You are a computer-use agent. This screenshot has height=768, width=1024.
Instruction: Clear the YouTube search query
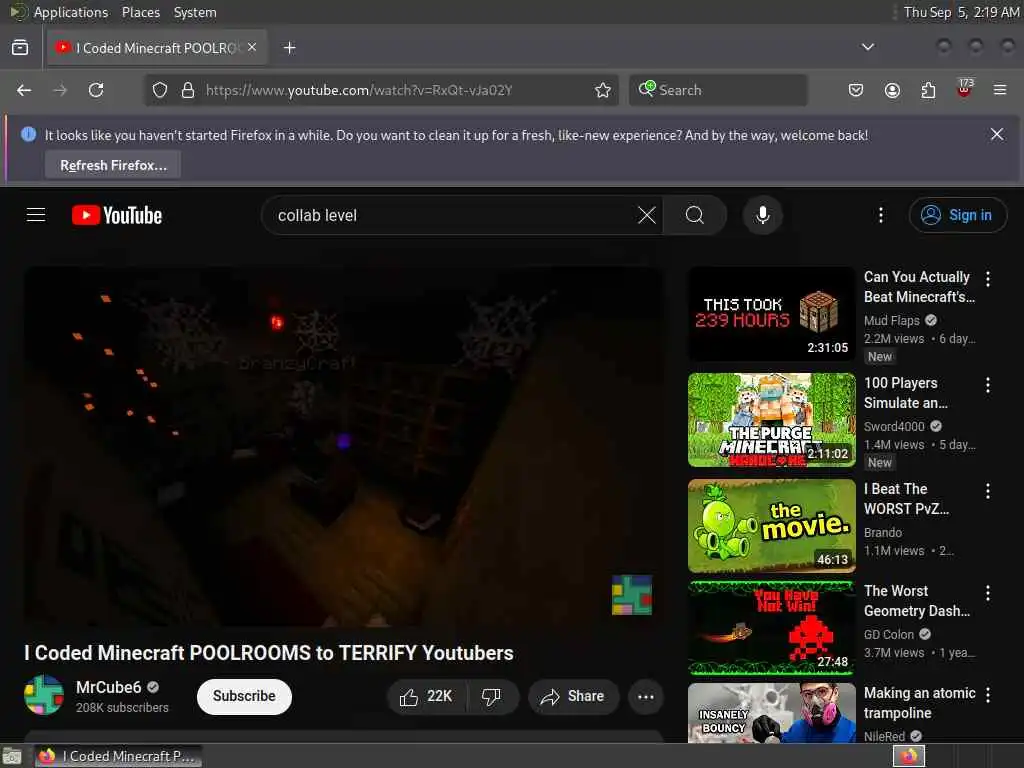pyautogui.click(x=647, y=215)
